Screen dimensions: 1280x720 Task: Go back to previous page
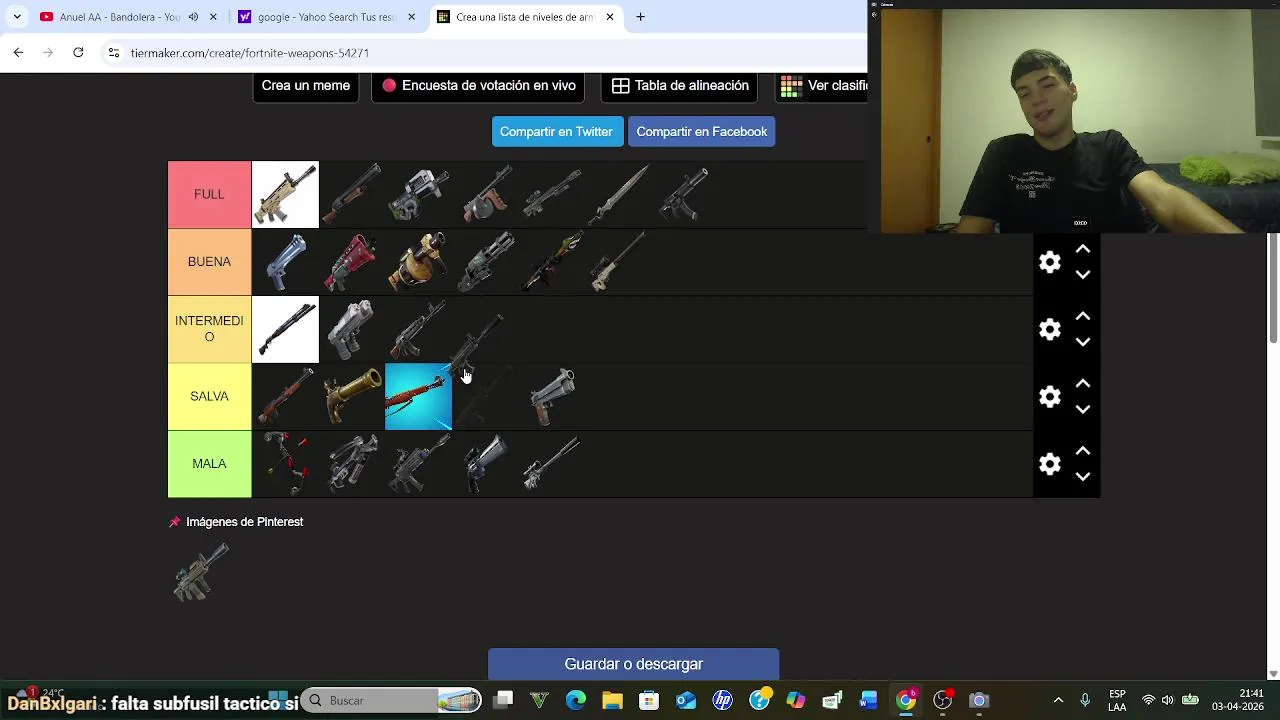(18, 52)
